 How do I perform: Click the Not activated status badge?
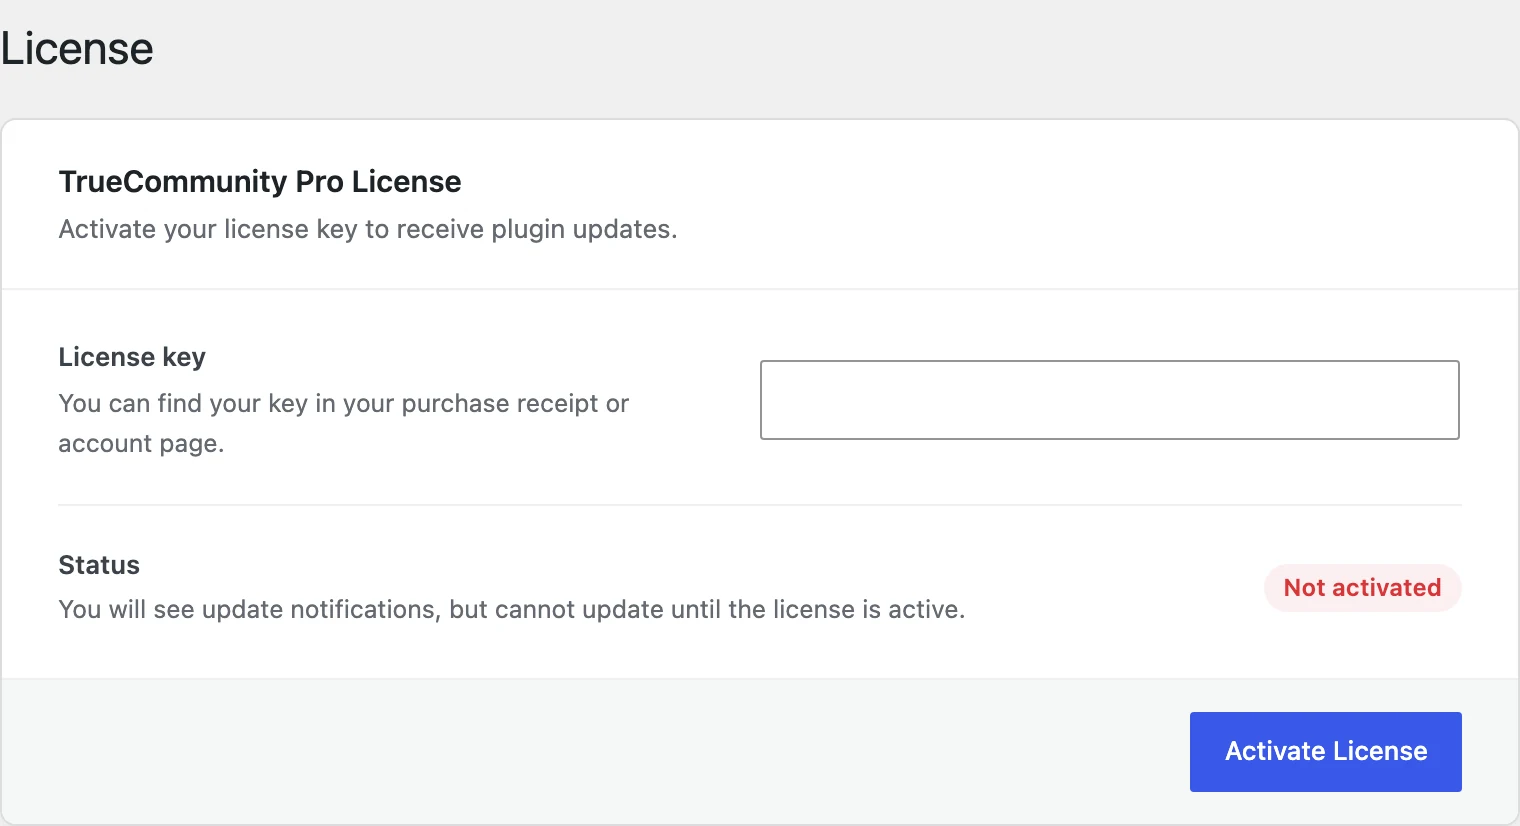point(1363,588)
